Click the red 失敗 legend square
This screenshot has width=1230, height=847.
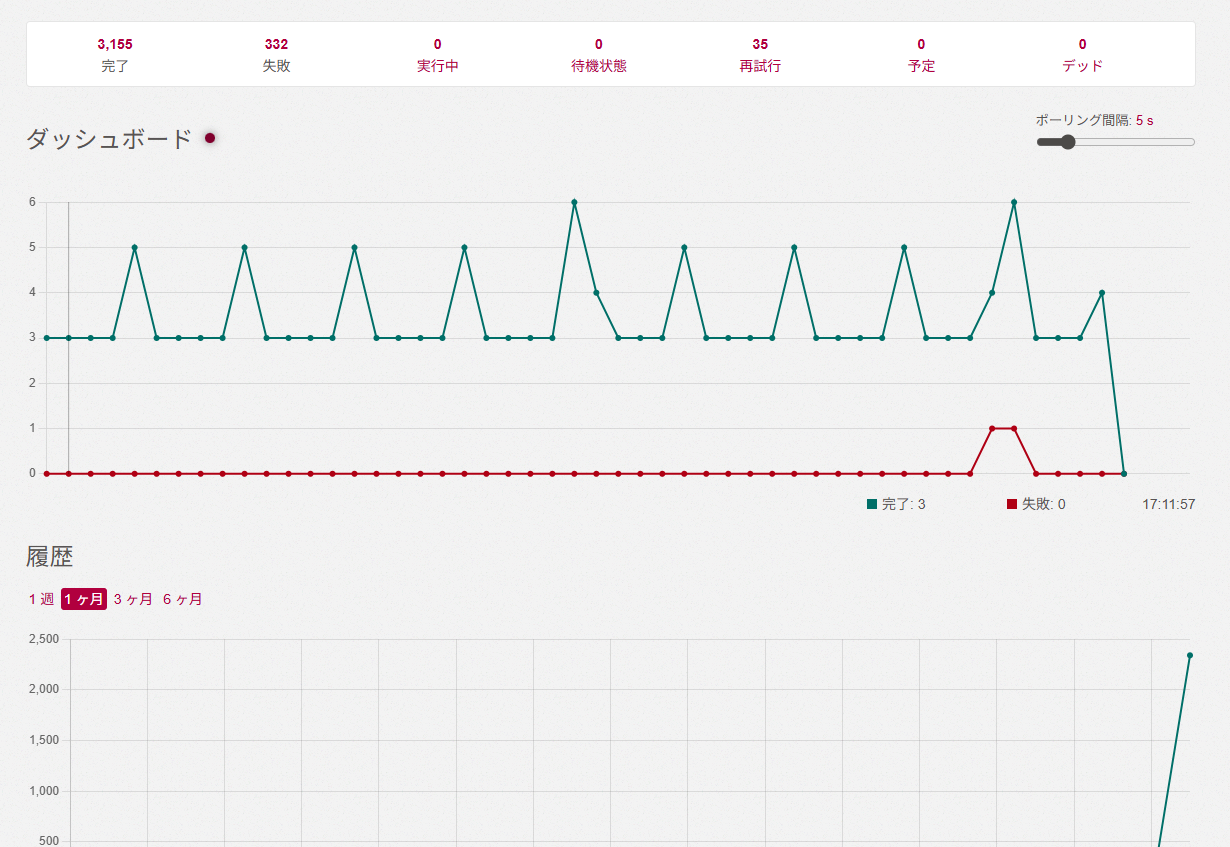coord(1012,504)
